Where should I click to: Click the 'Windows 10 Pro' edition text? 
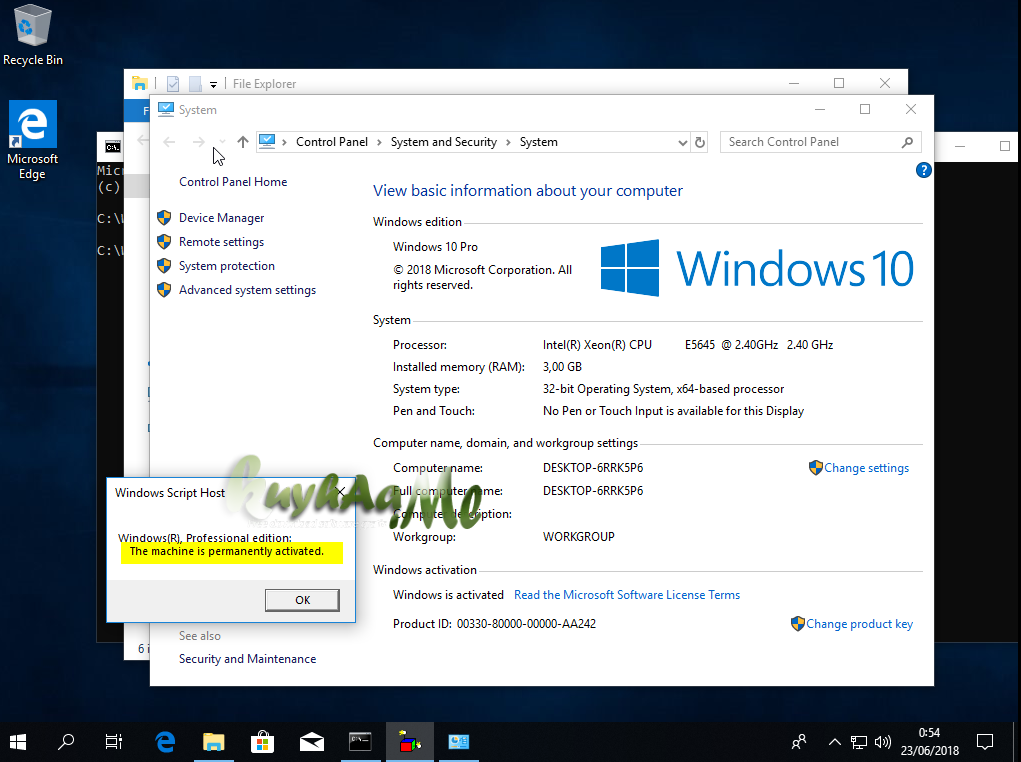(435, 247)
